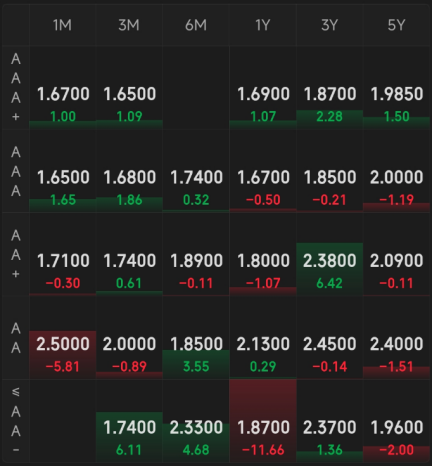The width and height of the screenshot is (432, 466).
Task: Open the ≤AA- 1Y cell with -11.66 change
Action: [263, 421]
